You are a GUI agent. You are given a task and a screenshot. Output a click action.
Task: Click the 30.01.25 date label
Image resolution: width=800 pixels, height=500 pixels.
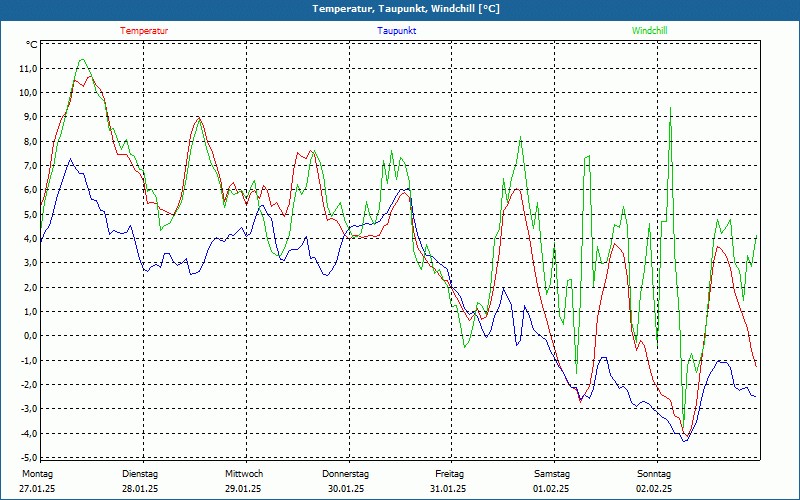click(346, 489)
